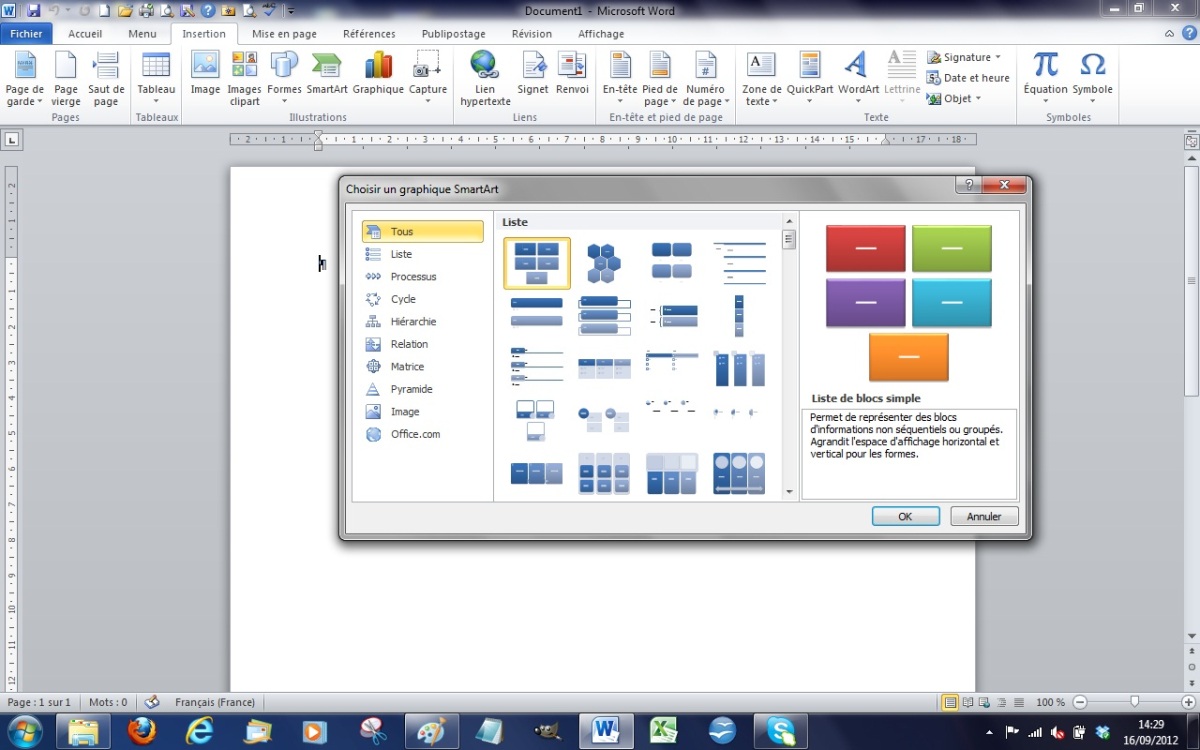The image size is (1200, 750).
Task: Insert a Renvoi cross-reference
Action: tap(572, 74)
